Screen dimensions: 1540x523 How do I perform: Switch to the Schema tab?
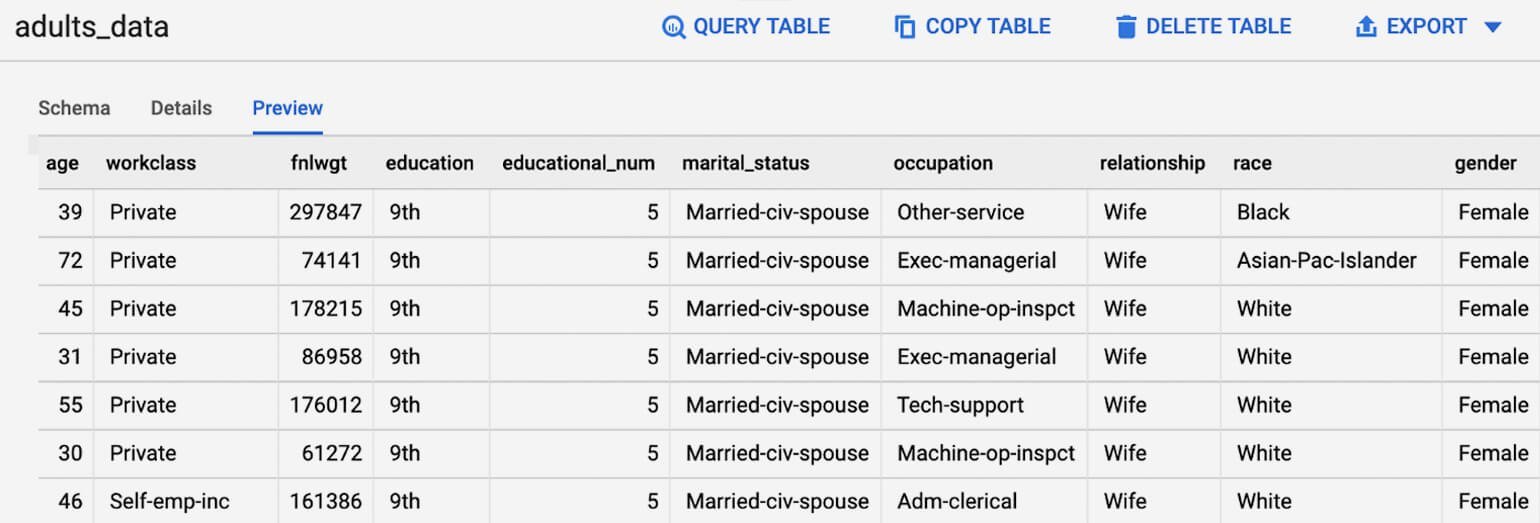click(x=74, y=108)
